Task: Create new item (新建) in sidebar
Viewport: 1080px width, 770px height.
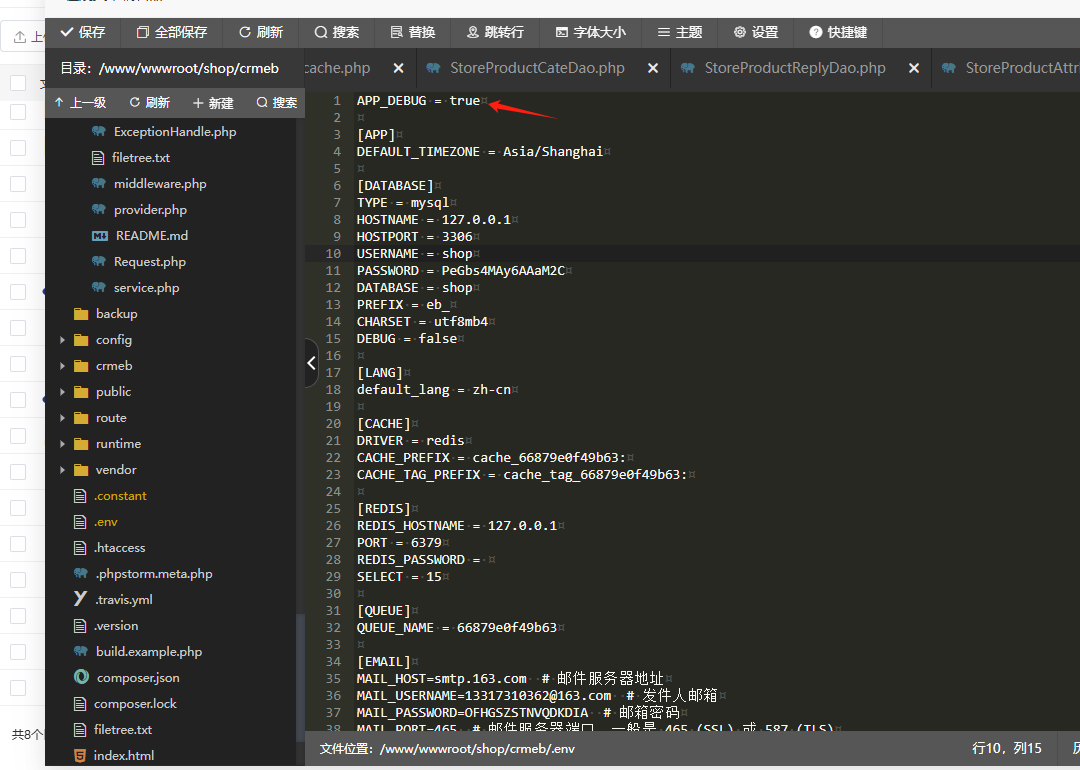Action: pyautogui.click(x=213, y=103)
